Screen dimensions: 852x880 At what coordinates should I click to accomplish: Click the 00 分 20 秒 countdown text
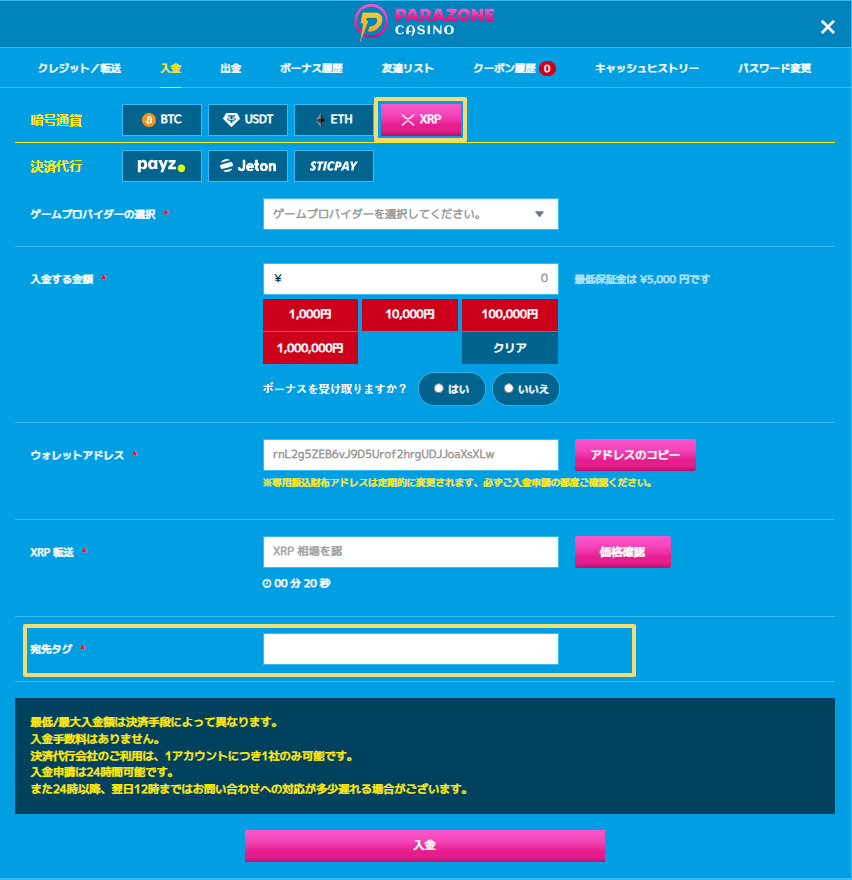tap(296, 584)
